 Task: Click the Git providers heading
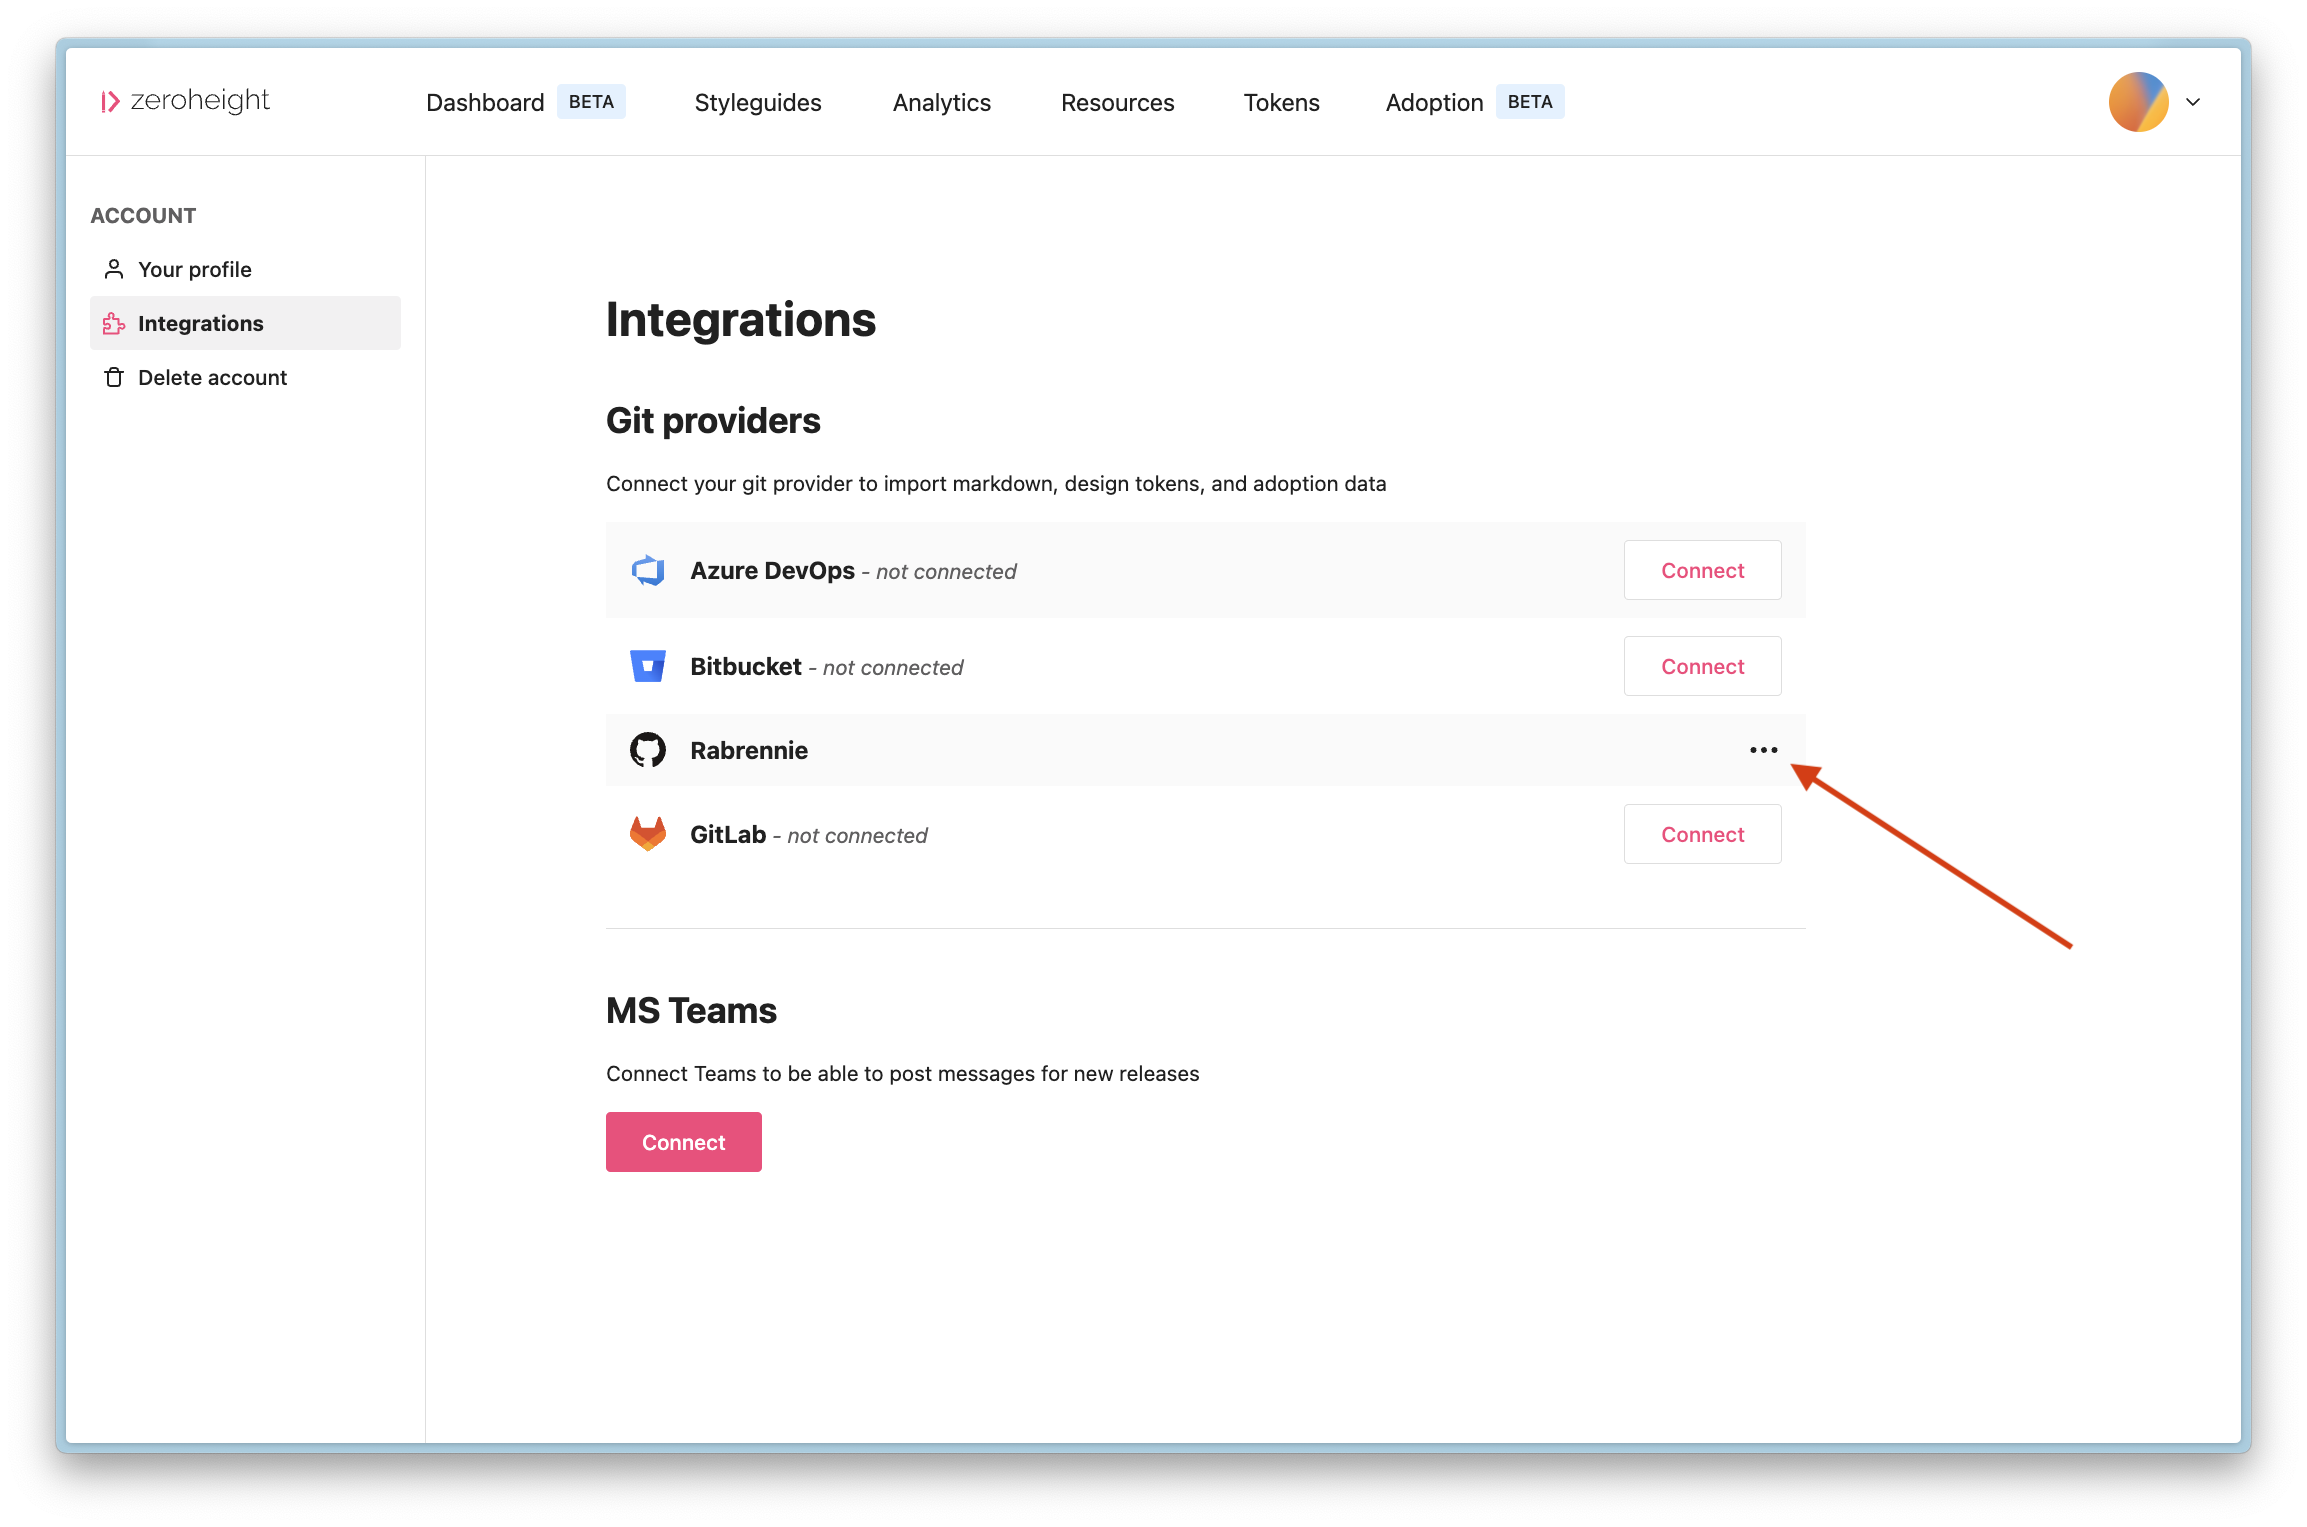point(713,420)
